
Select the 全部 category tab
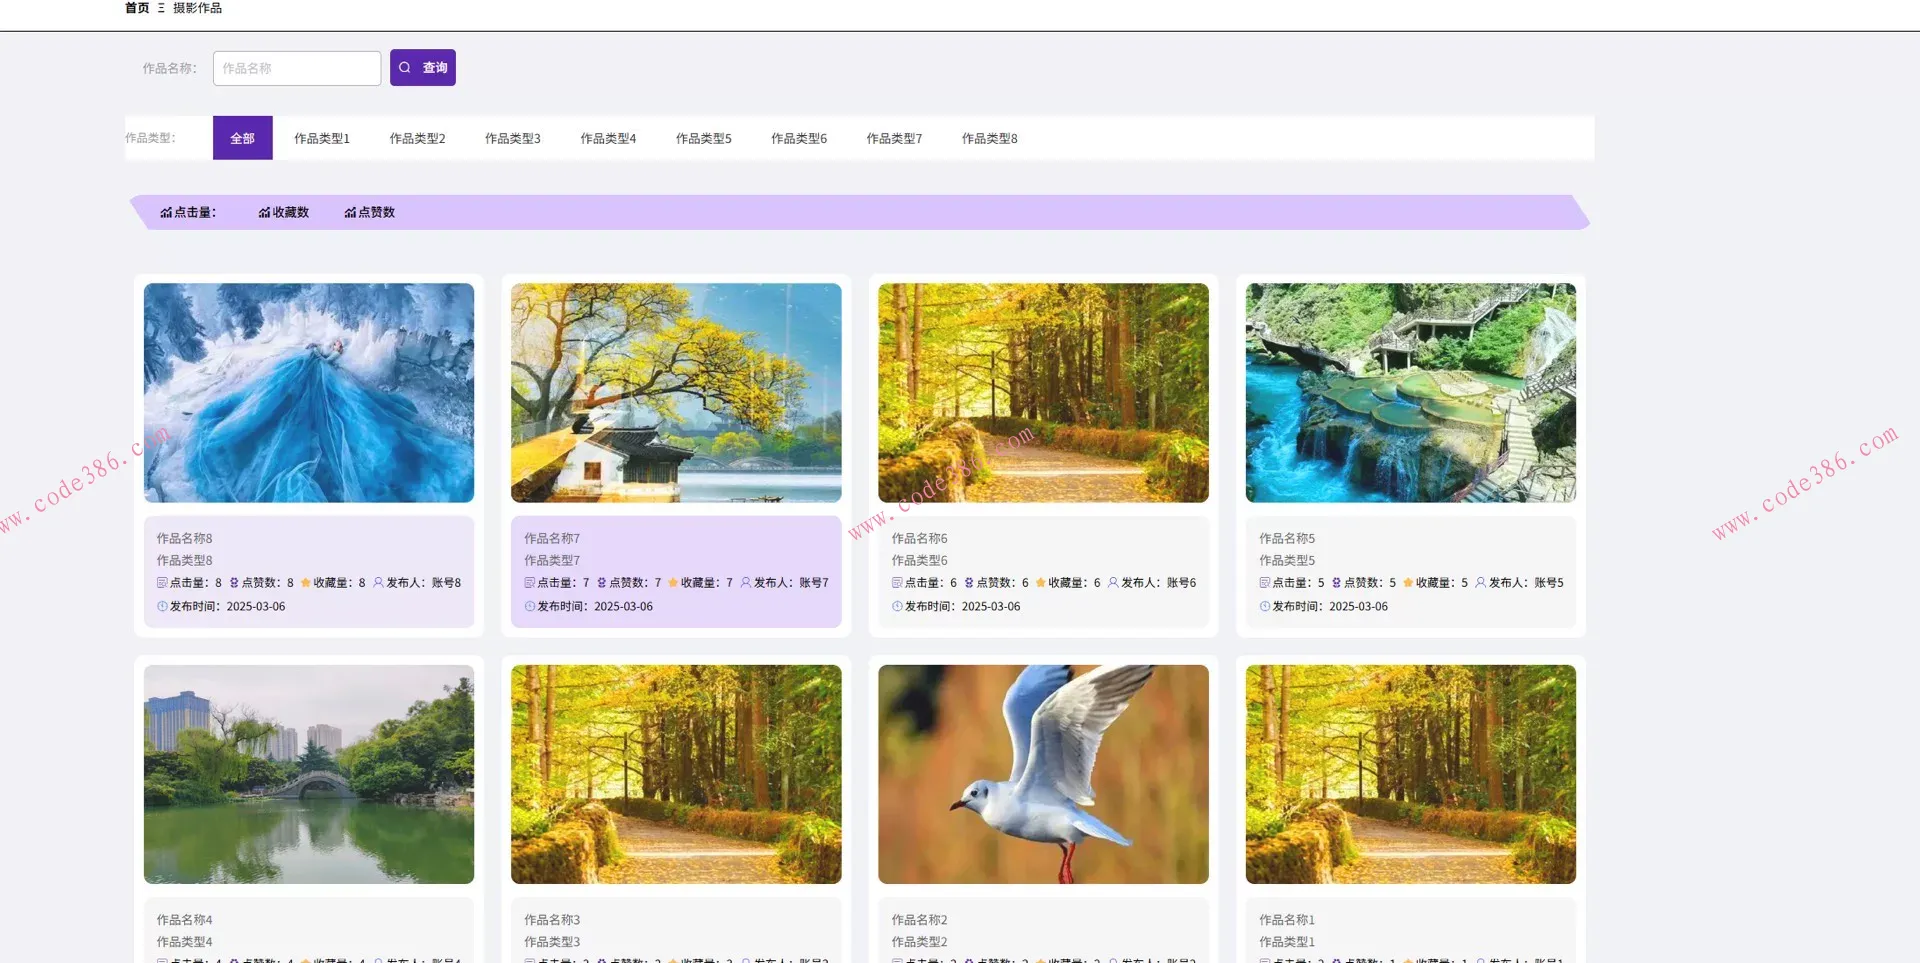tap(242, 139)
